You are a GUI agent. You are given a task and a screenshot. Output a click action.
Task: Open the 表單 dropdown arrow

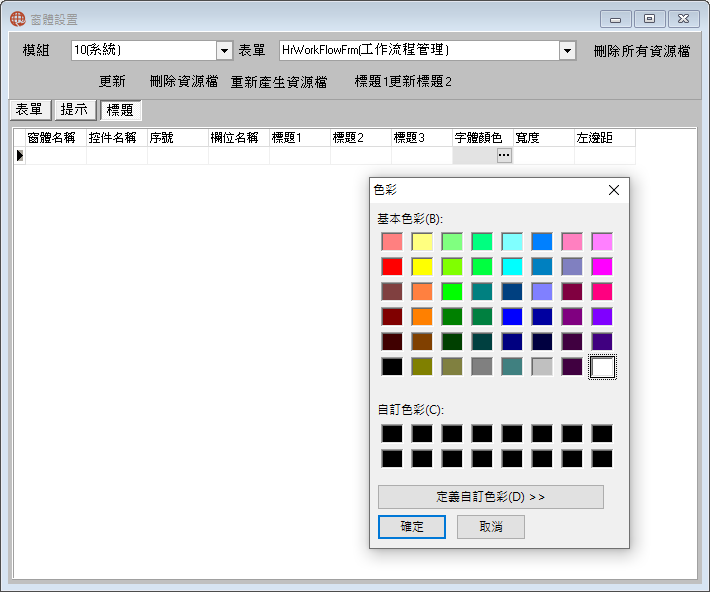click(x=567, y=51)
